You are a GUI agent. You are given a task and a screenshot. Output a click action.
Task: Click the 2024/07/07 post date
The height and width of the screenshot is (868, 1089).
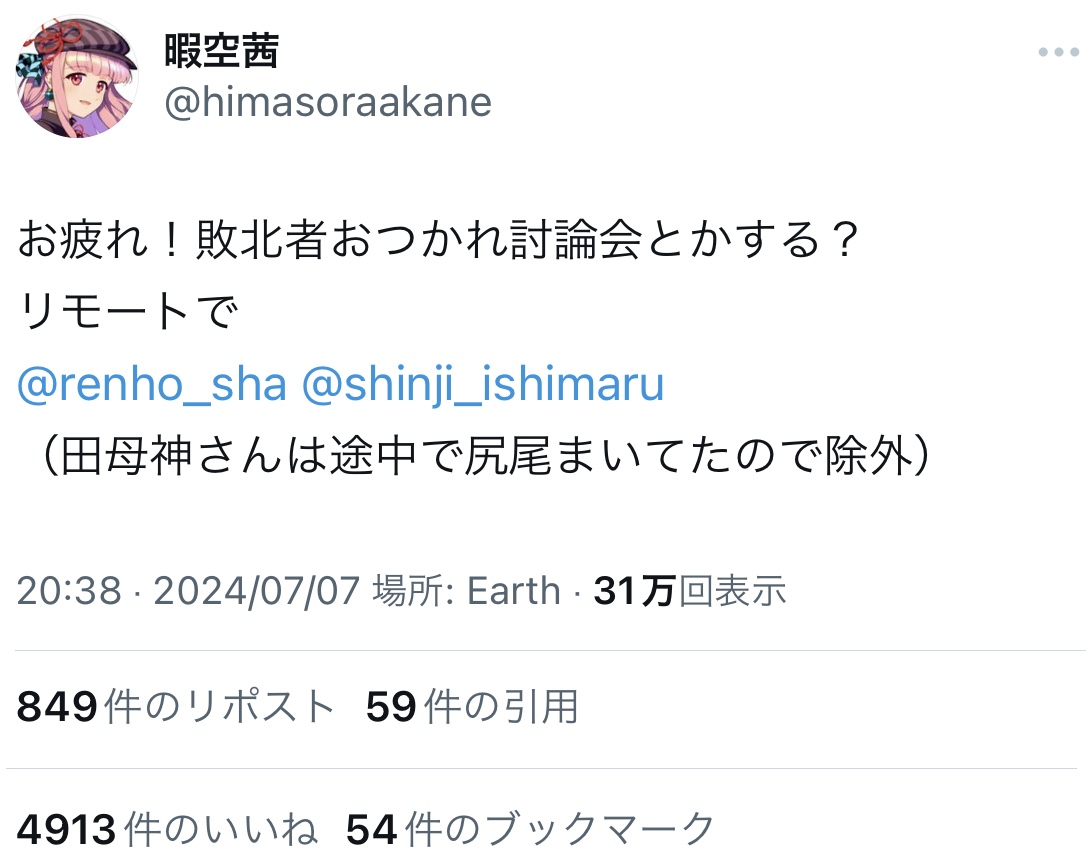tap(256, 591)
